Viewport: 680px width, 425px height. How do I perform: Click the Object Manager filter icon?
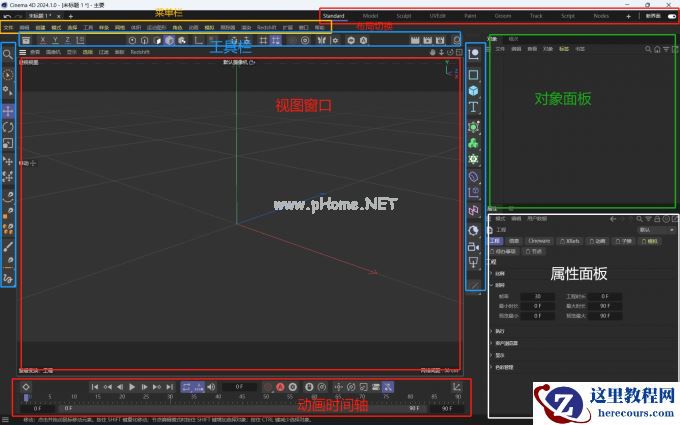tap(666, 49)
